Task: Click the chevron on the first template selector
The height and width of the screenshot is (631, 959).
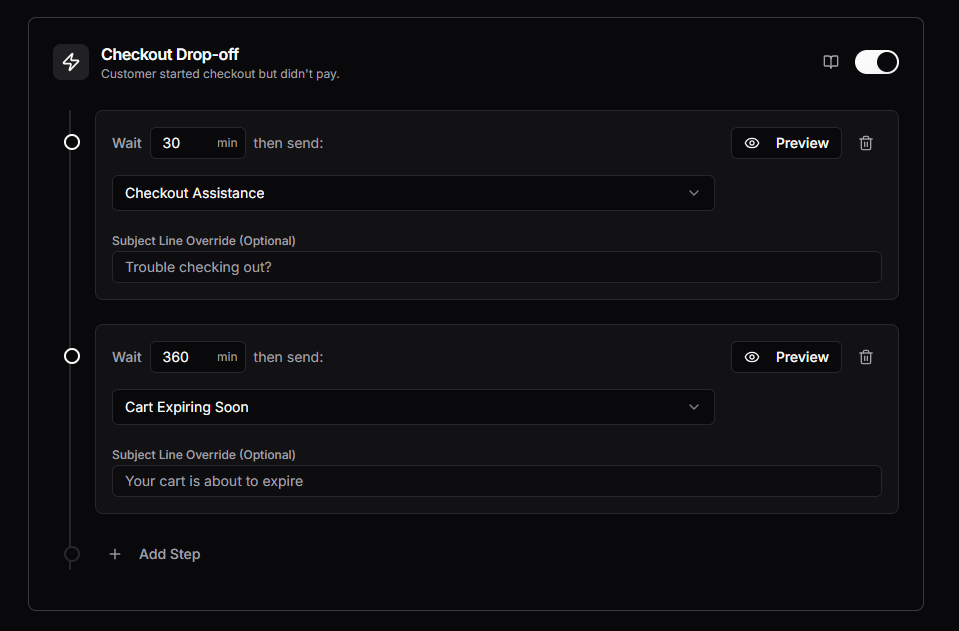Action: tap(694, 192)
